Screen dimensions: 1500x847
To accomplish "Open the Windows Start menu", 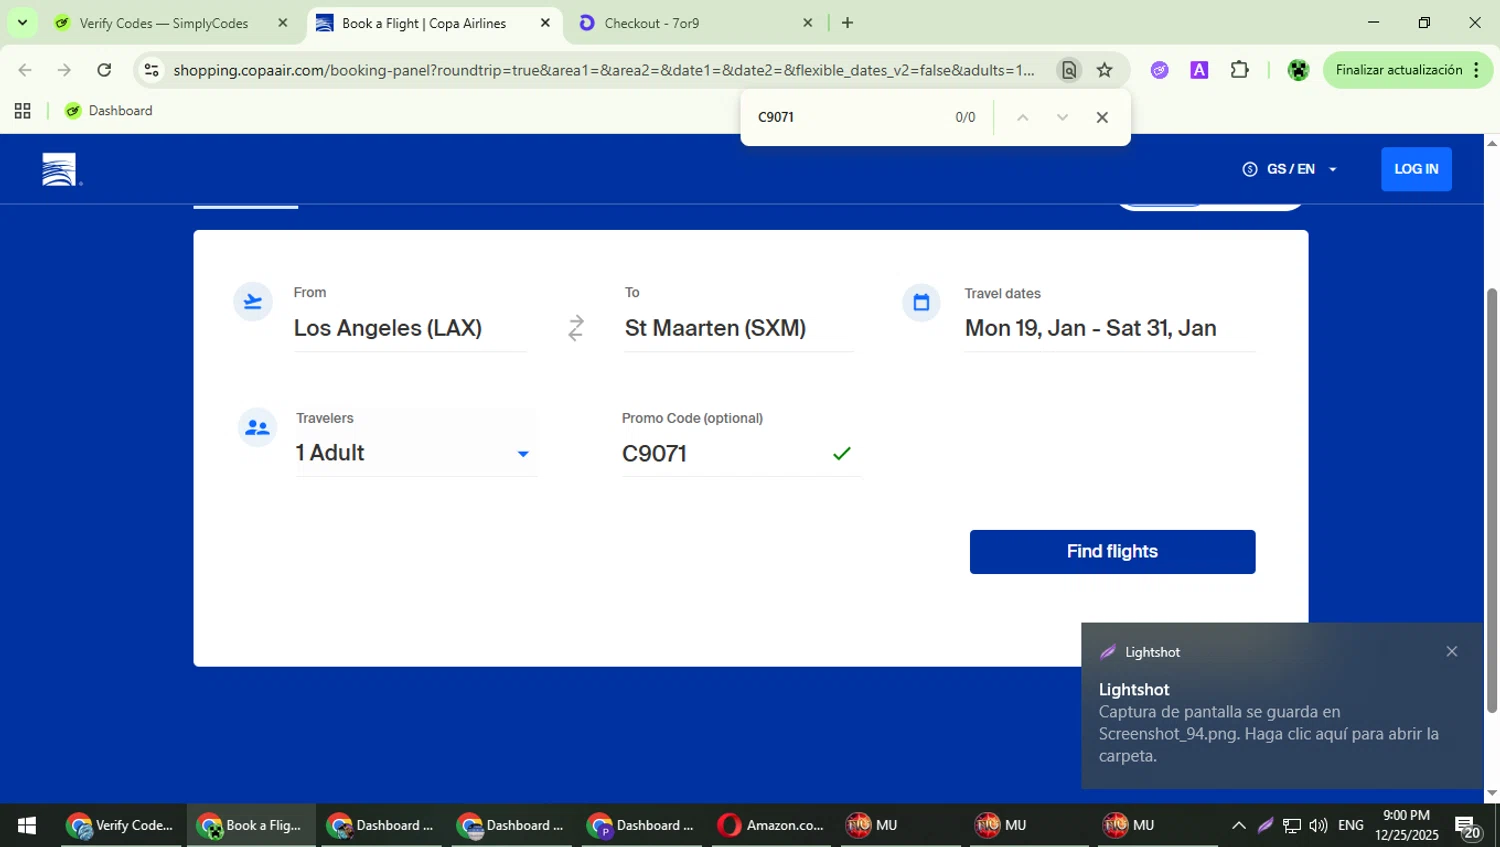I will coord(27,825).
